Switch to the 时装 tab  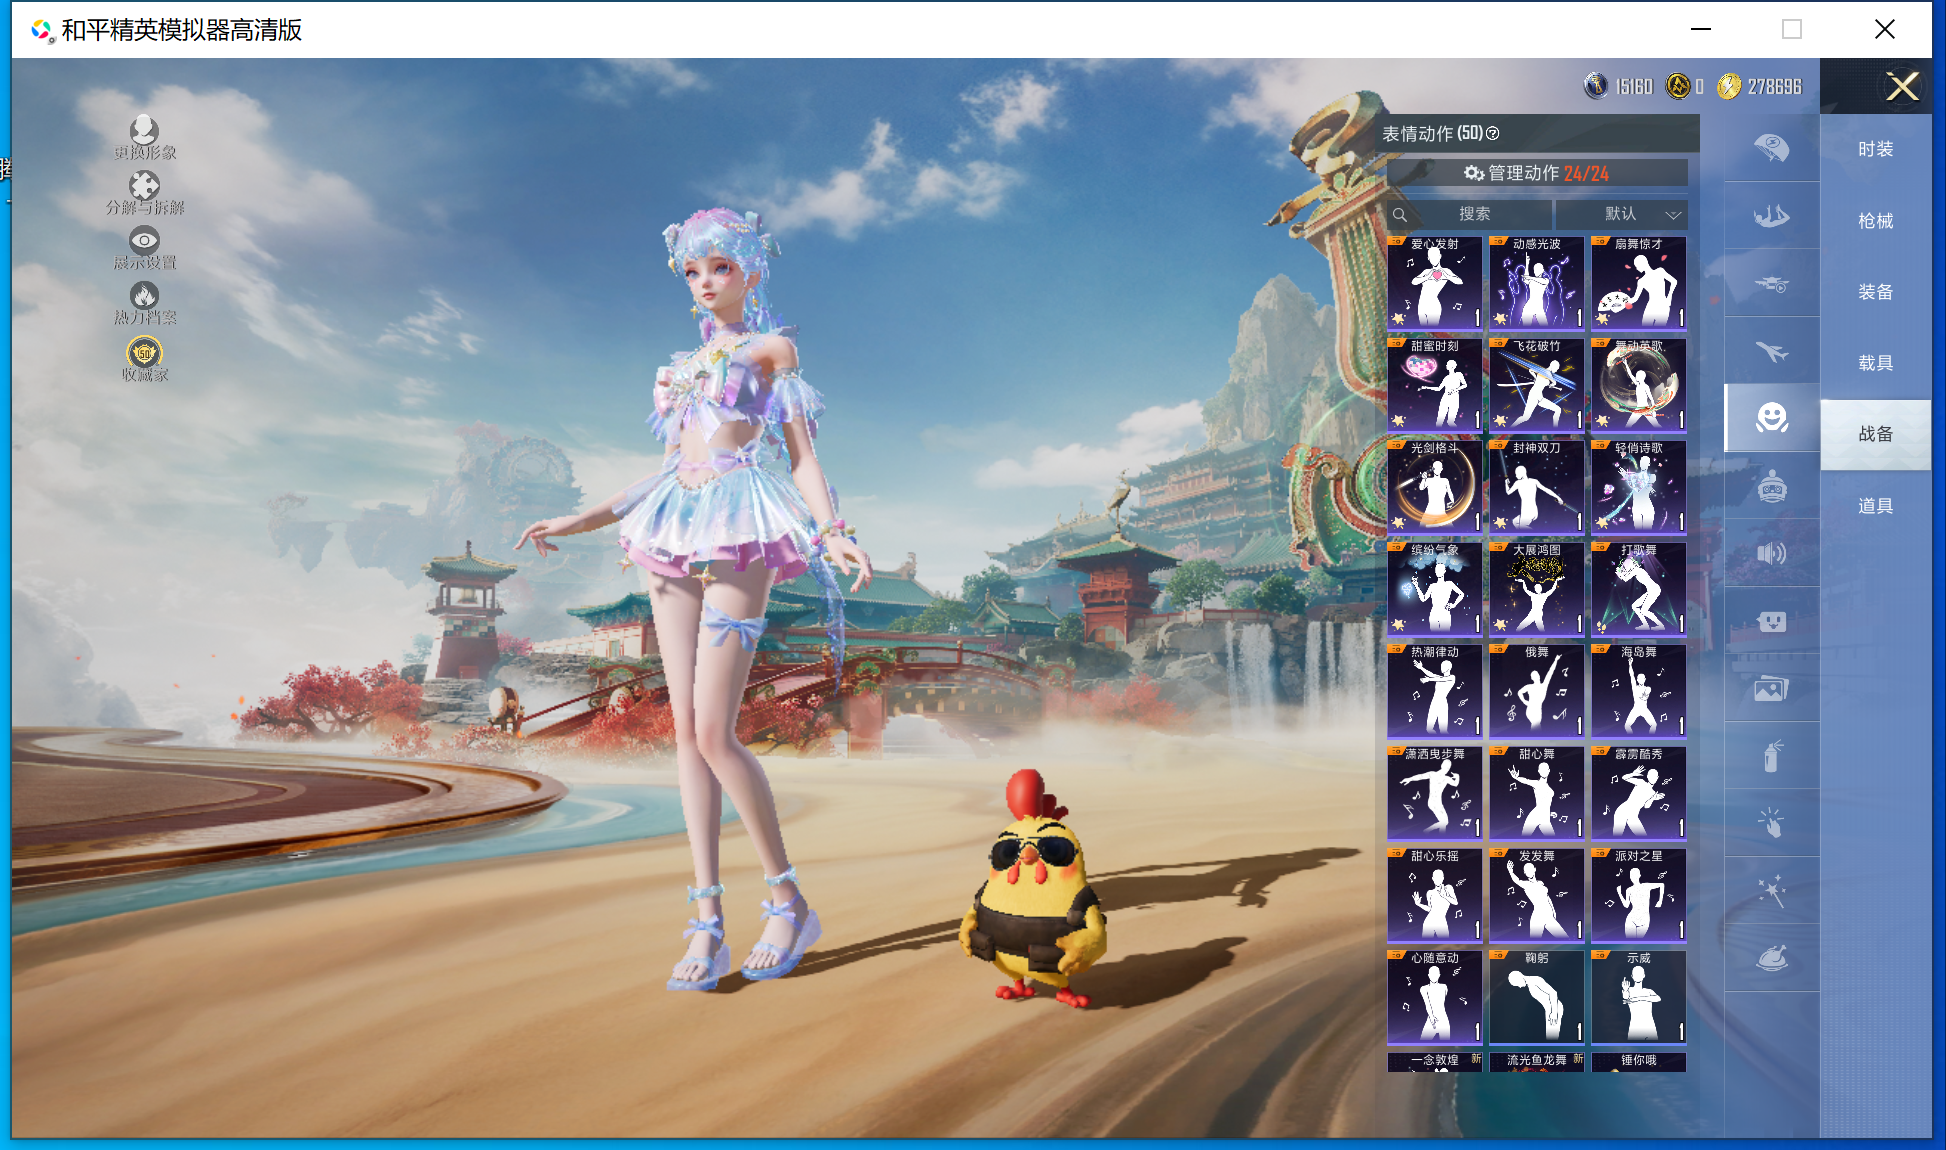[1875, 149]
